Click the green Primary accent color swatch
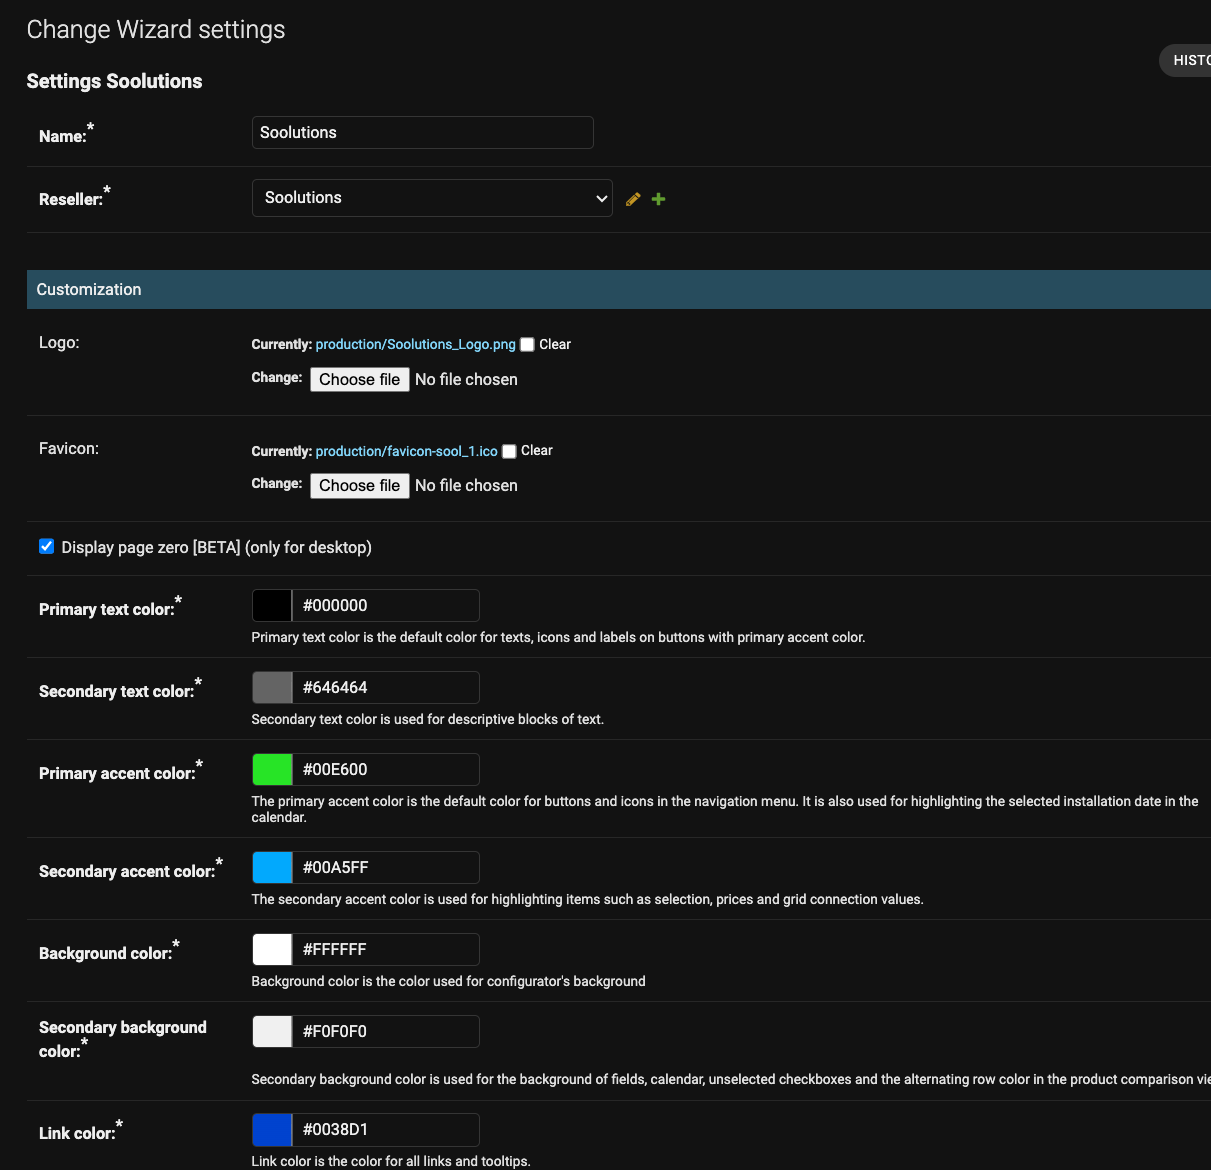Viewport: 1211px width, 1170px height. click(x=272, y=770)
